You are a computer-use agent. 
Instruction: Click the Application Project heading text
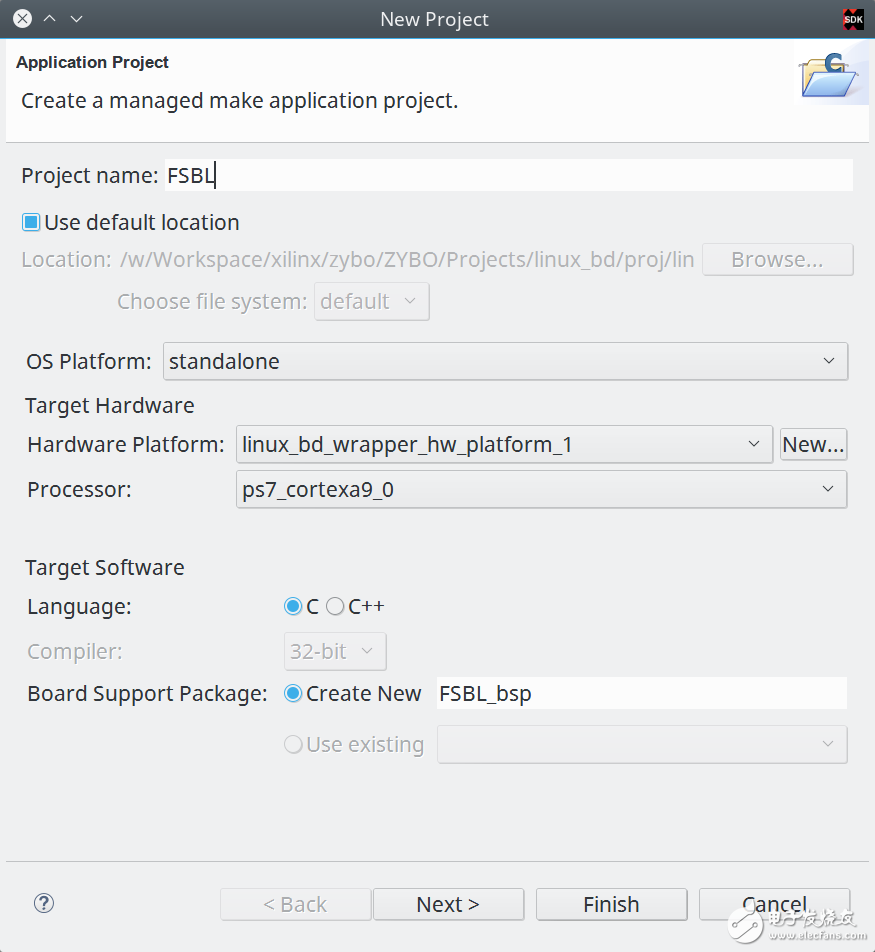92,62
